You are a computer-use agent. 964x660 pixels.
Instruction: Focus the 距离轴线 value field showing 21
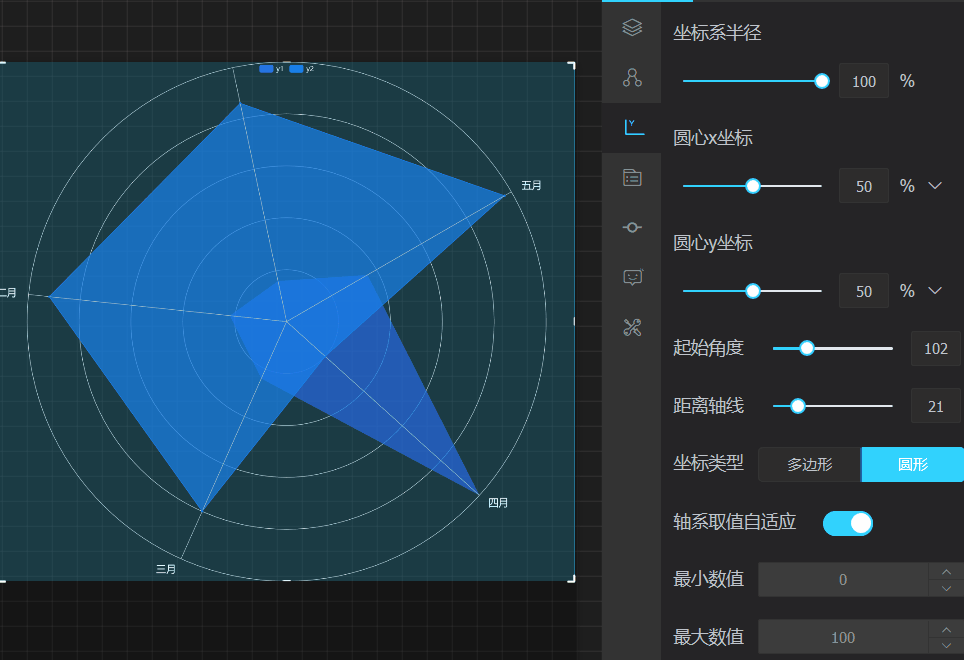click(936, 406)
